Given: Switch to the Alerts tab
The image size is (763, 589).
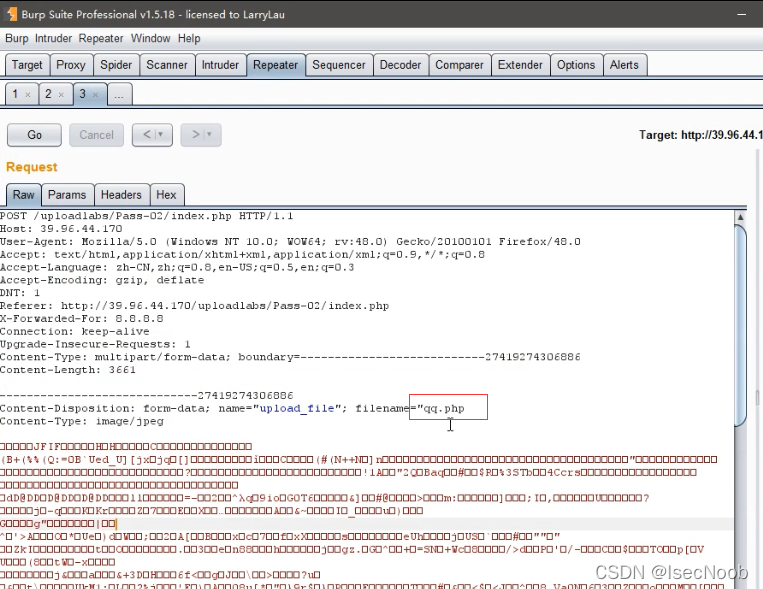Looking at the screenshot, I should coord(624,65).
